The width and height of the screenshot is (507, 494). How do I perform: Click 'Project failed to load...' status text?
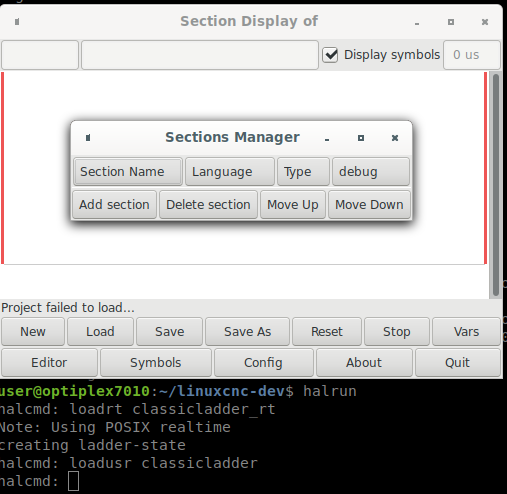[x=68, y=308]
